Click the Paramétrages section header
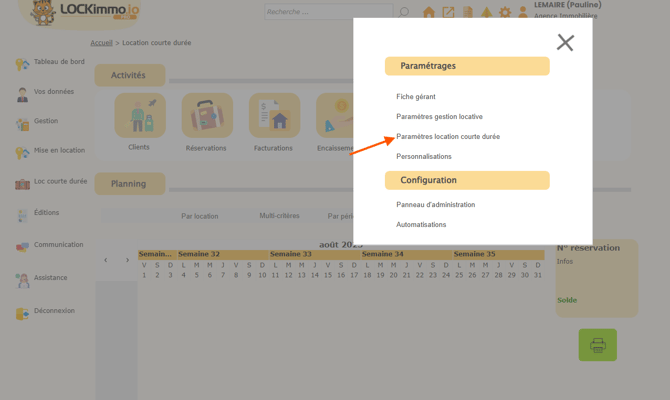 coord(467,66)
